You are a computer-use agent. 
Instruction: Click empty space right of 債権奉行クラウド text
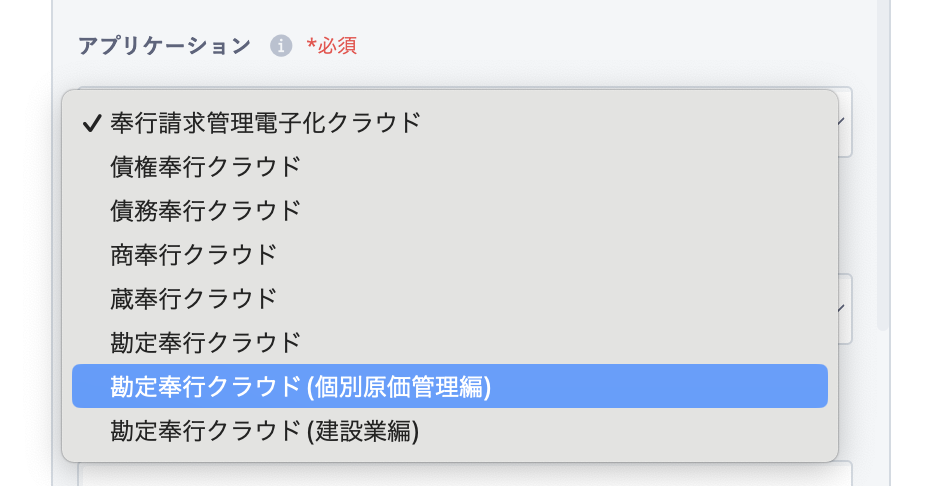coord(562,167)
